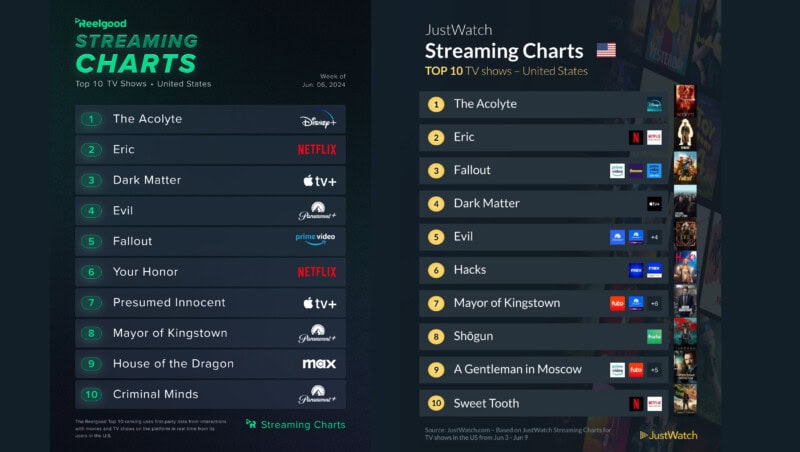Click the Disney+ logo beside The Acolyte
800x452 pixels.
click(318, 119)
